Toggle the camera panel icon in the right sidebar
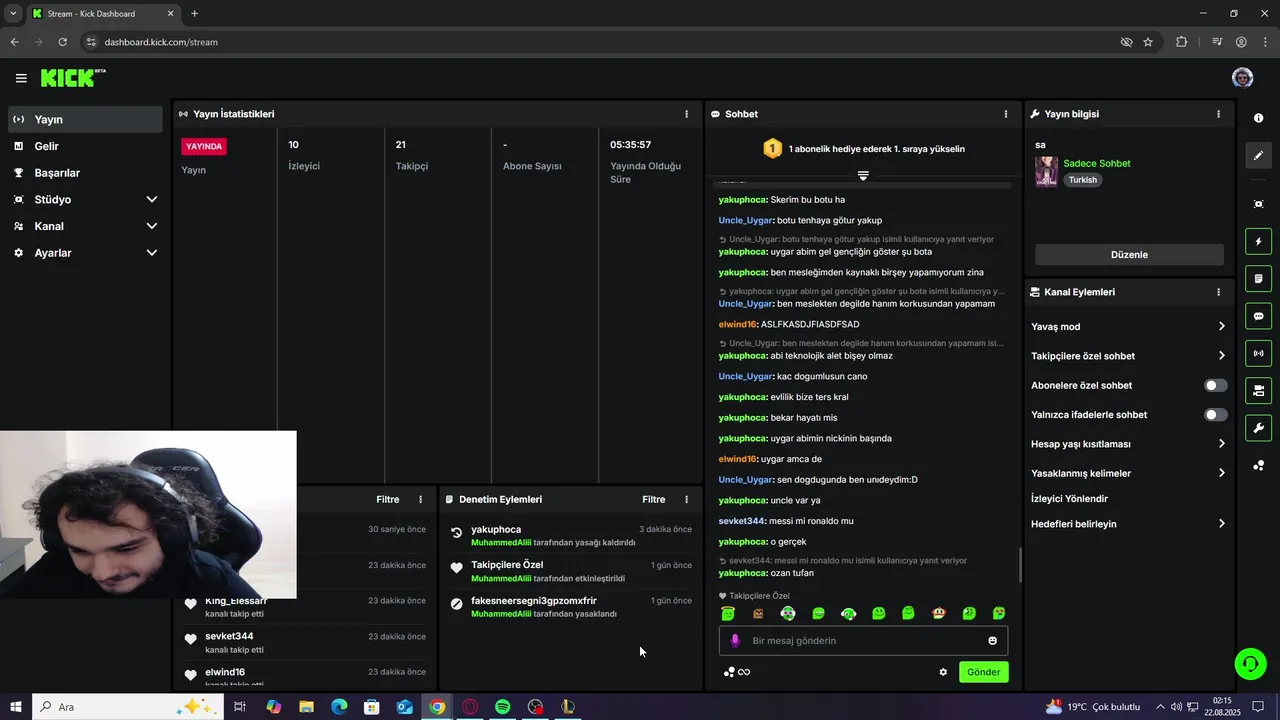 1258,390
